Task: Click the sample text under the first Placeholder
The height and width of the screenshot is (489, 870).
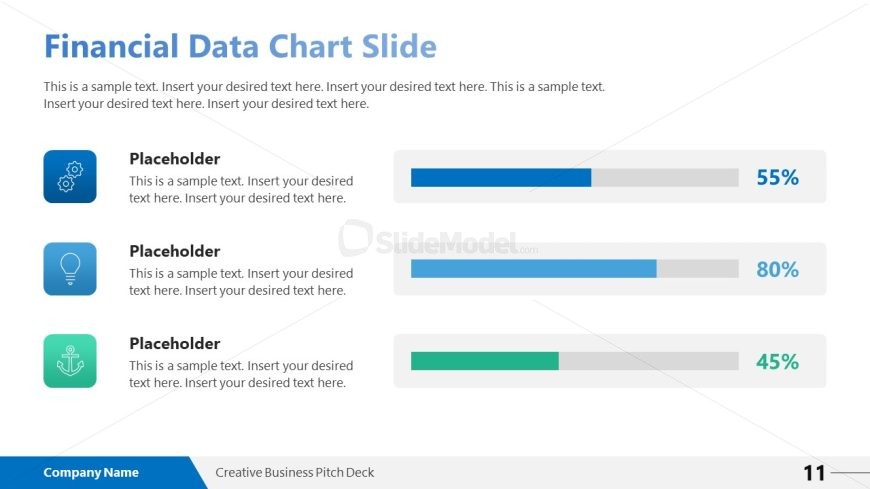Action: click(241, 190)
